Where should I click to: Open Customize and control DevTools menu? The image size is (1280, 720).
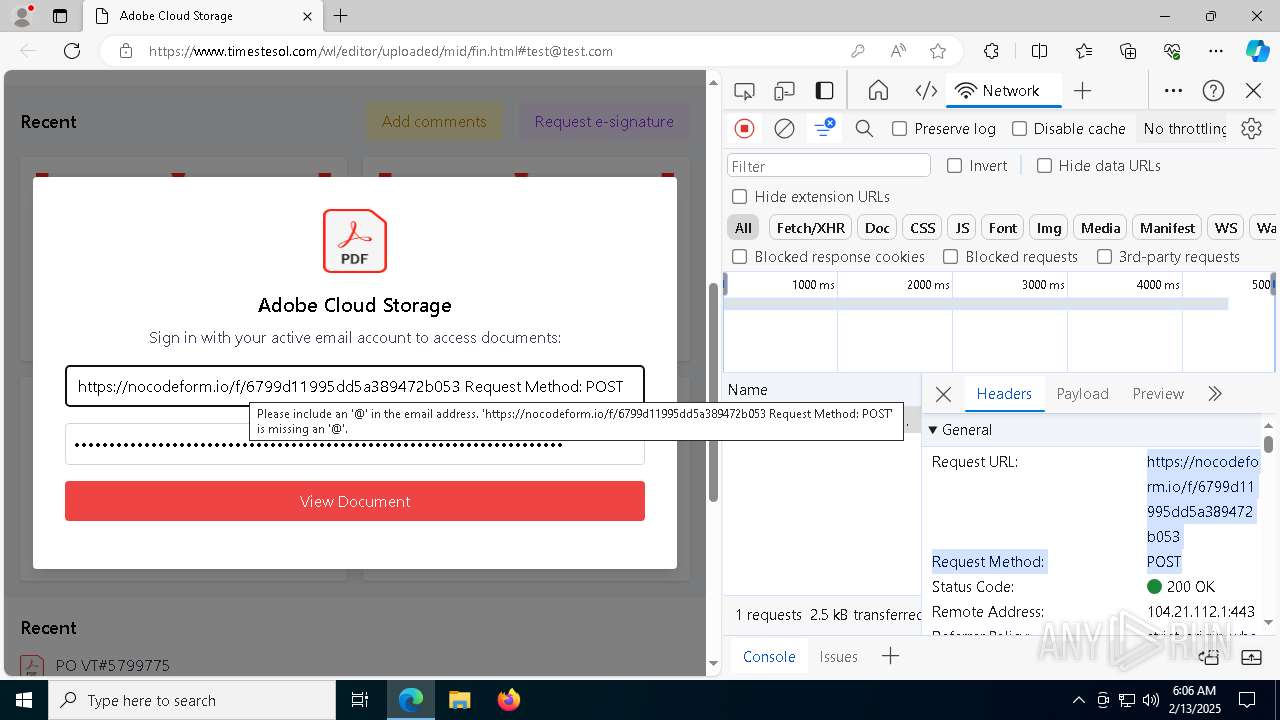tap(1174, 91)
